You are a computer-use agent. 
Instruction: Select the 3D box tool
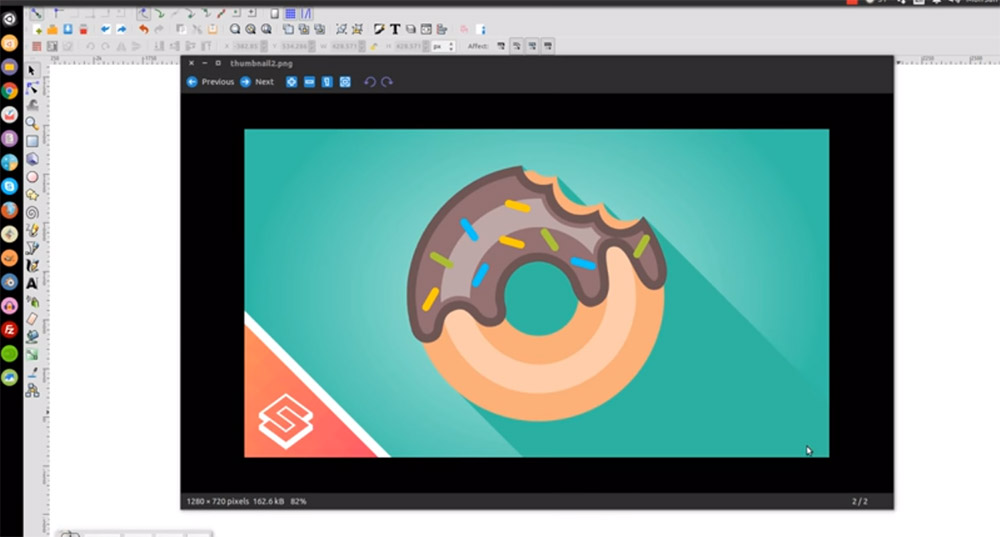32,159
